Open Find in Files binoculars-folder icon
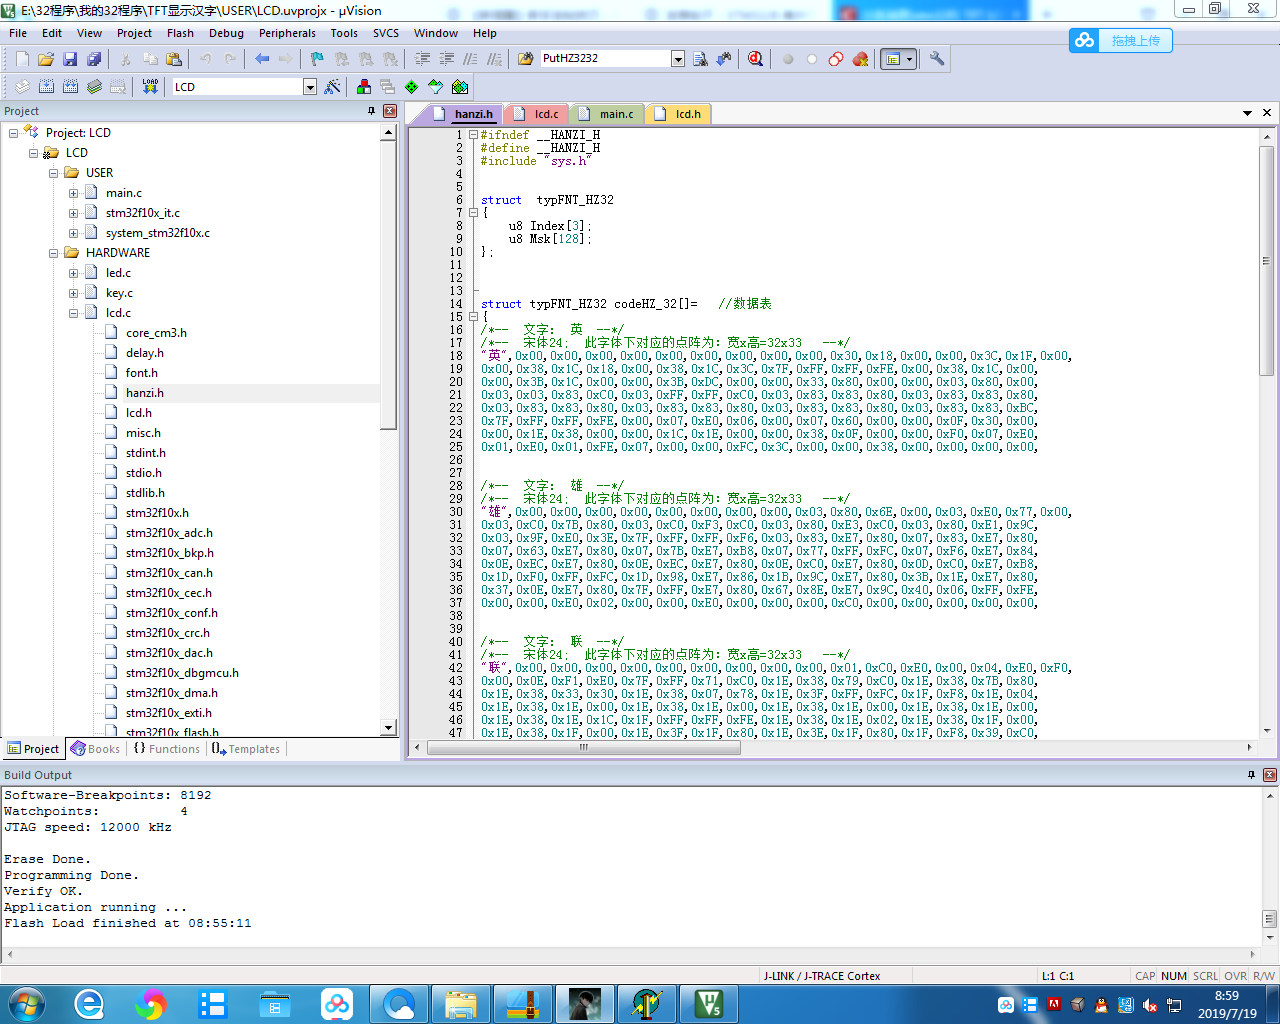 [x=525, y=59]
